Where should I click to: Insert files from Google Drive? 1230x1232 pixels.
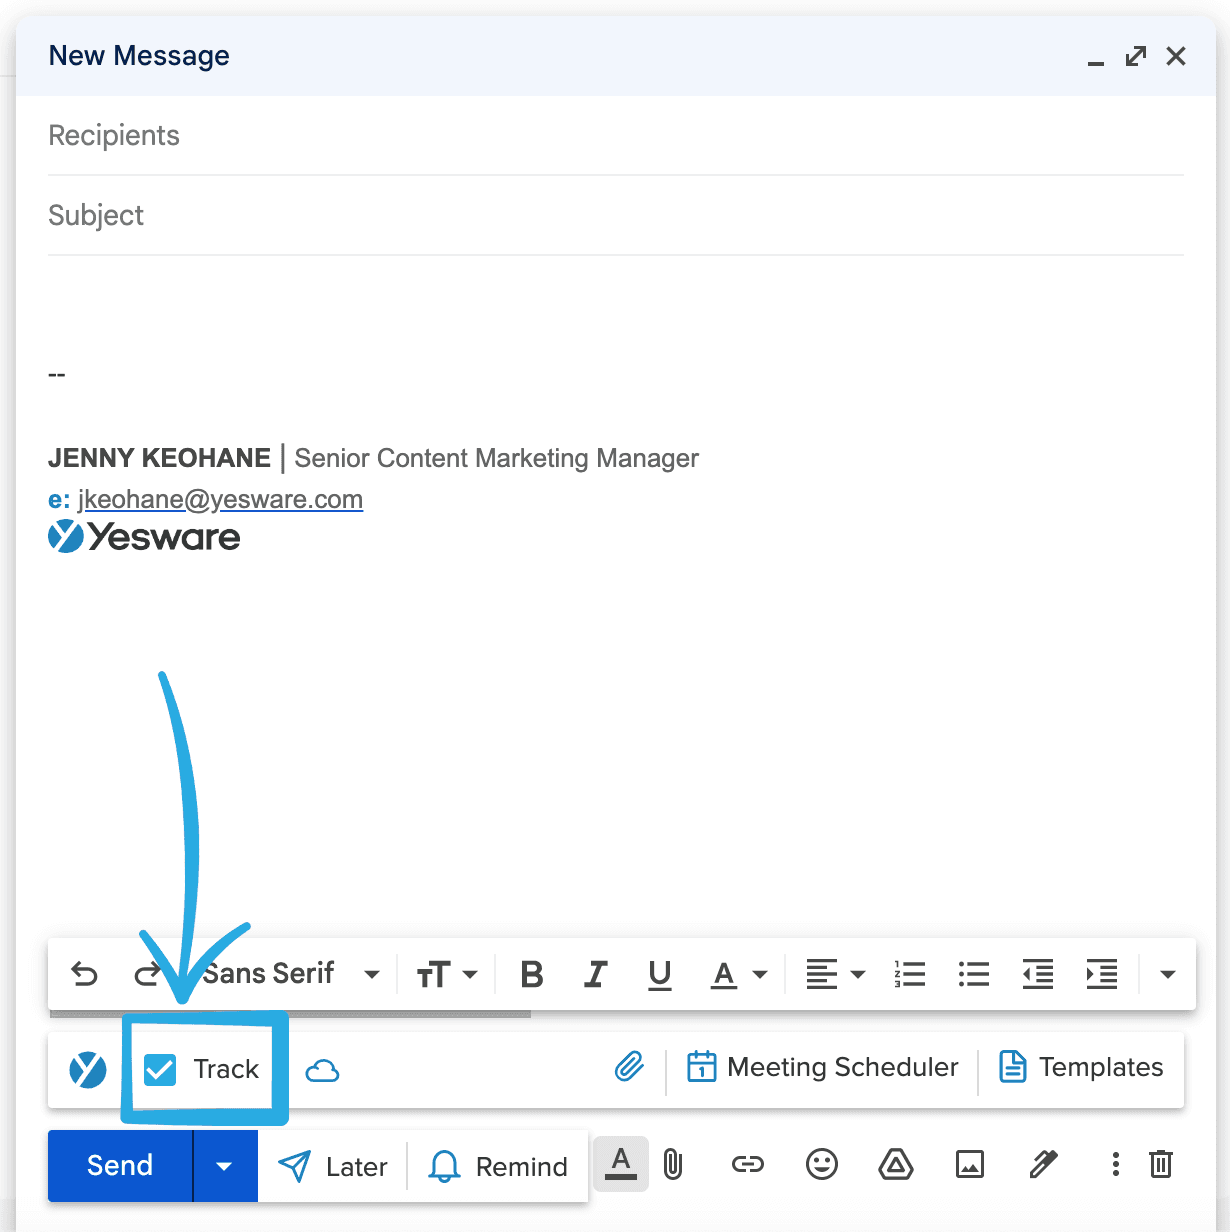pos(895,1165)
